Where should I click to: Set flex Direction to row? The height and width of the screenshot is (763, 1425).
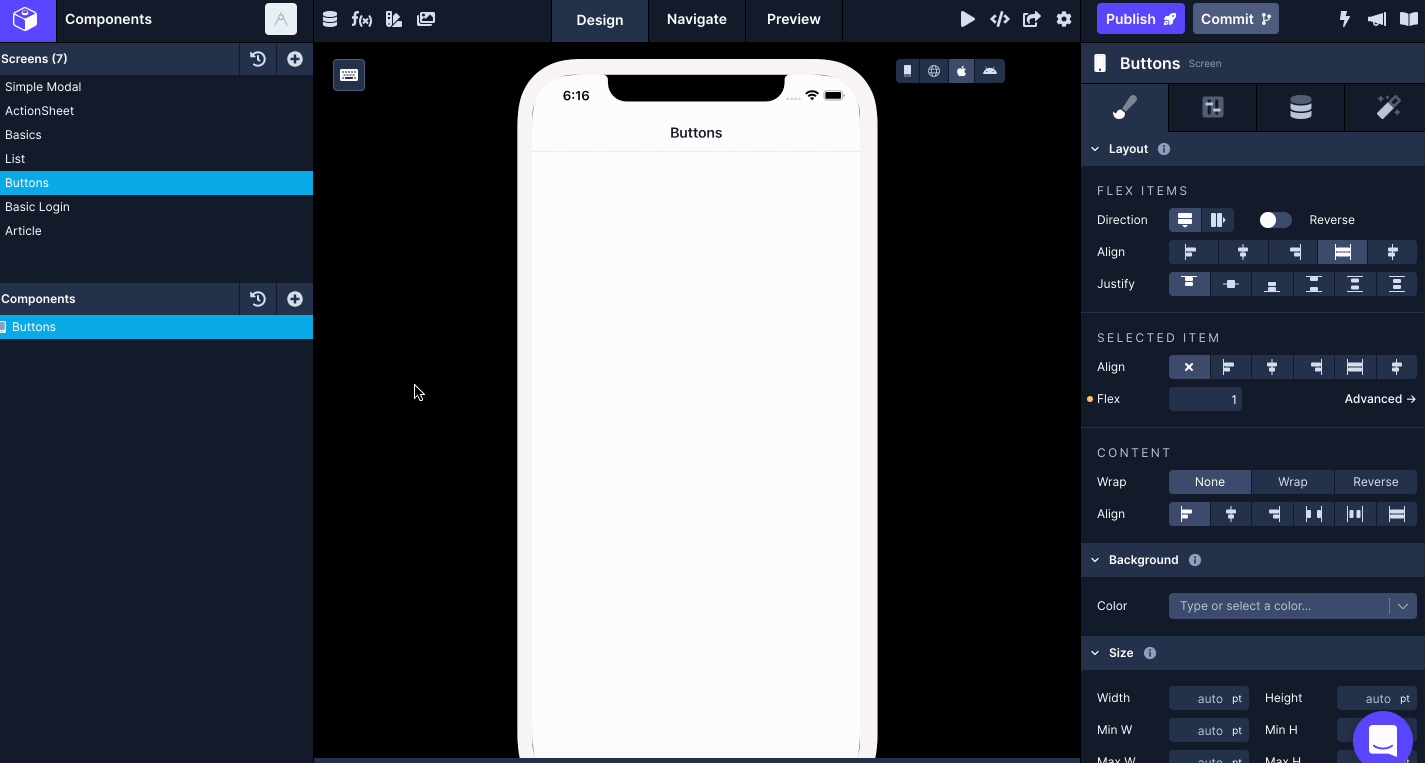click(x=1218, y=220)
